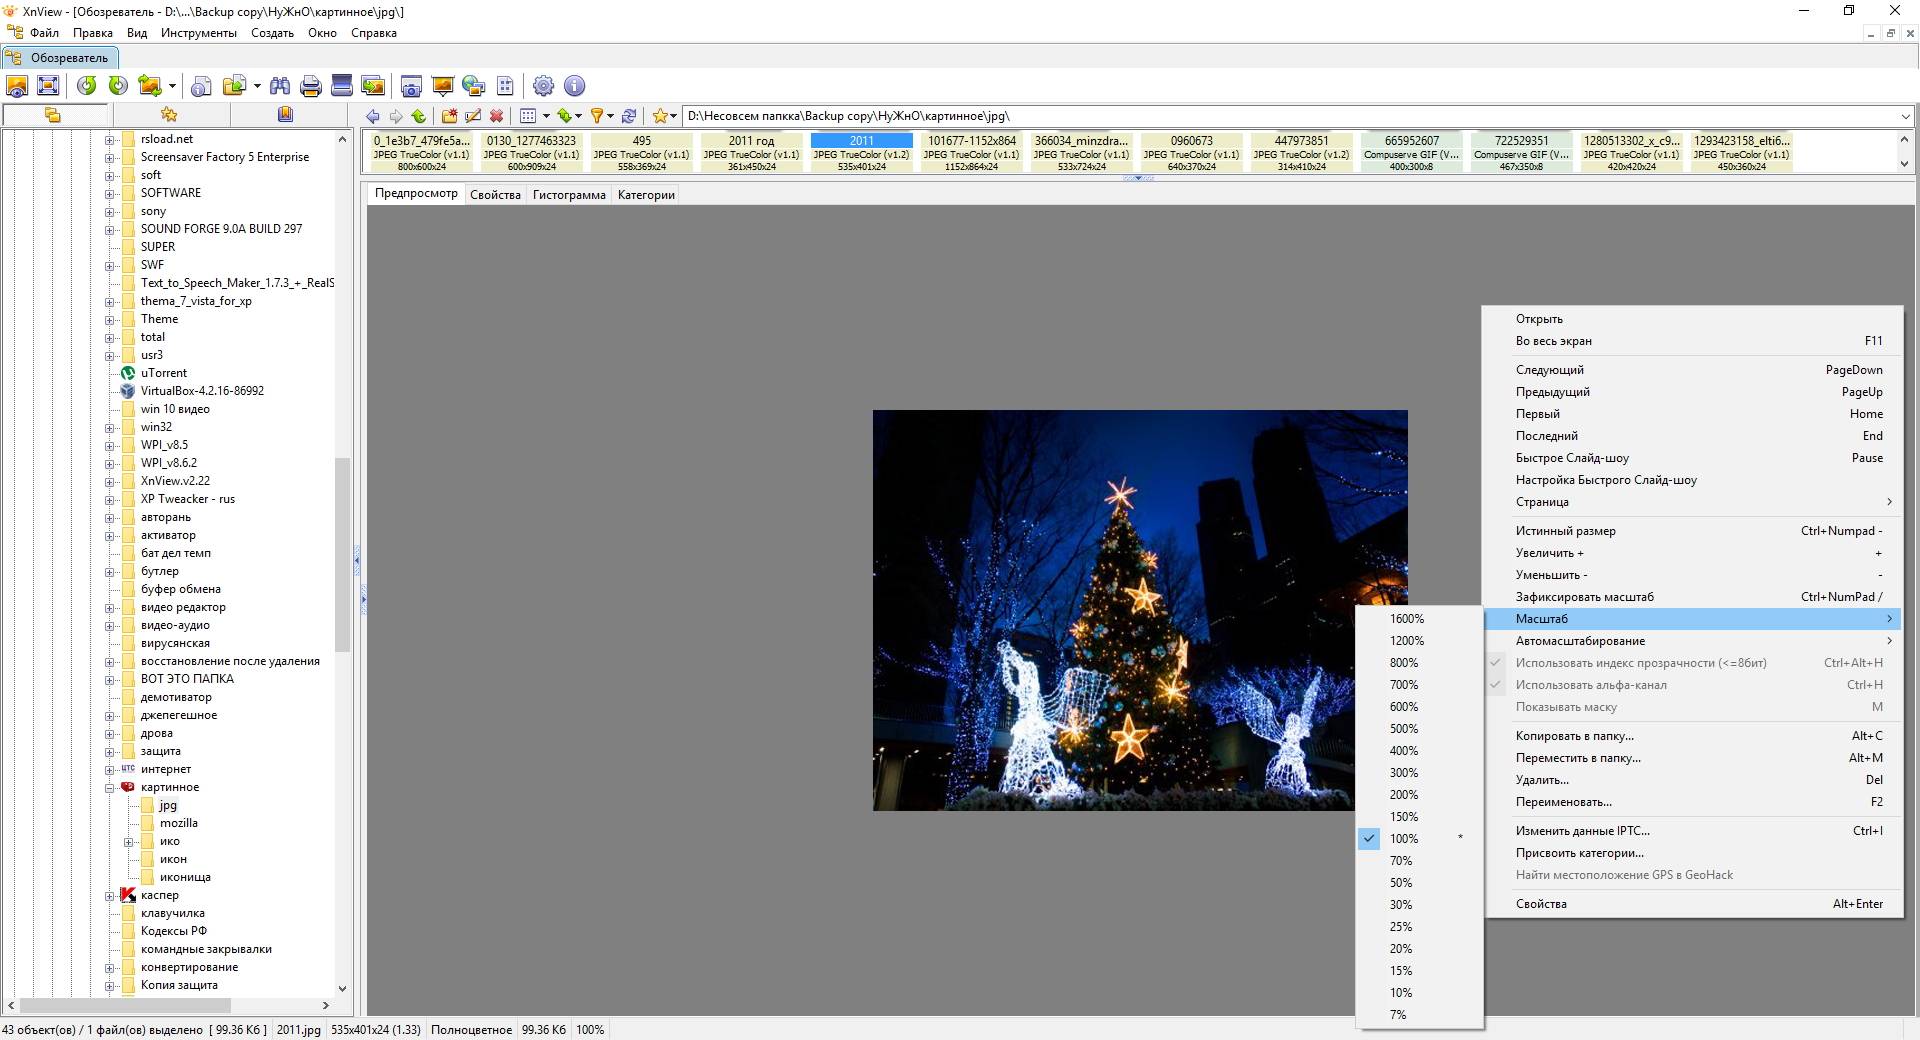
Task: Click the red delete X icon
Action: (496, 116)
